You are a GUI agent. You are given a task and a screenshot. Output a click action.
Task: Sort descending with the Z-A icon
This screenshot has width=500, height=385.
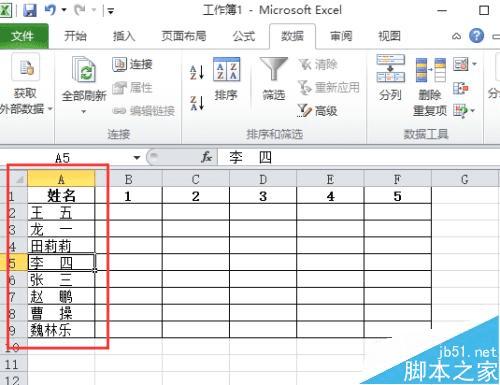pos(197,103)
